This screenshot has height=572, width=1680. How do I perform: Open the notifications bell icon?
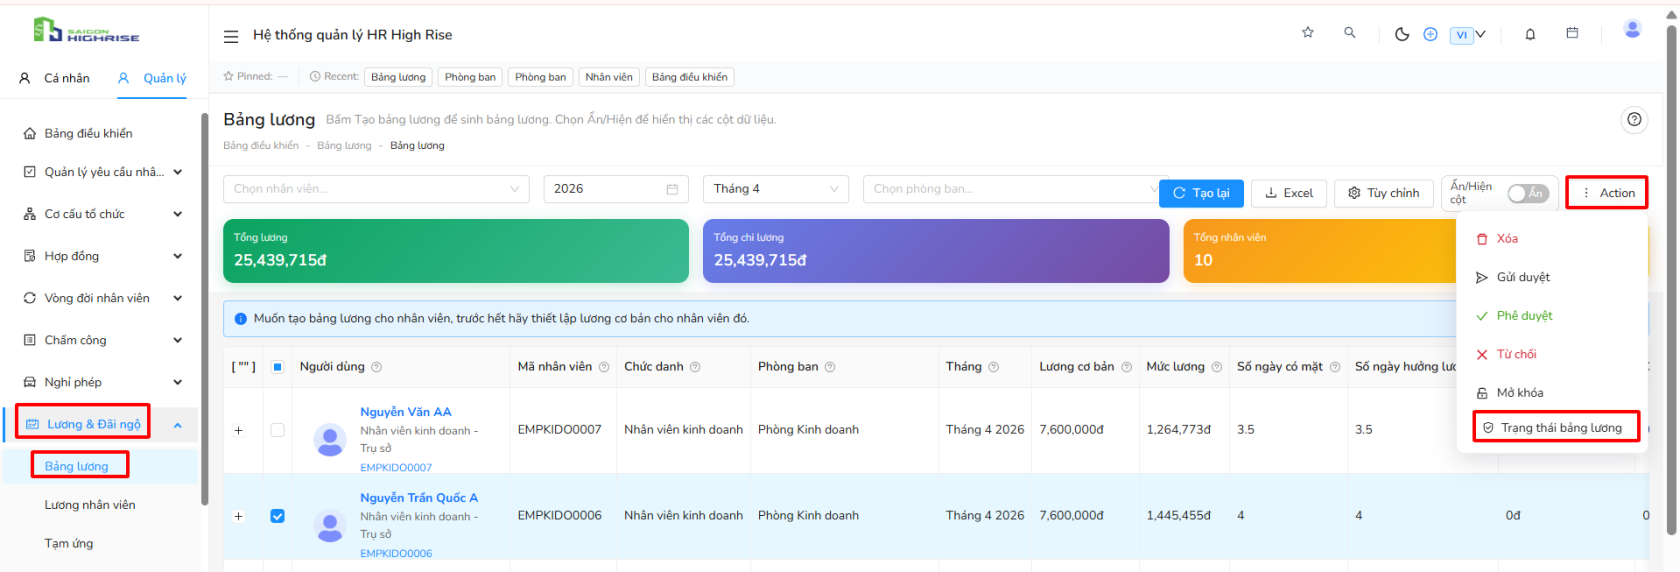pos(1530,34)
